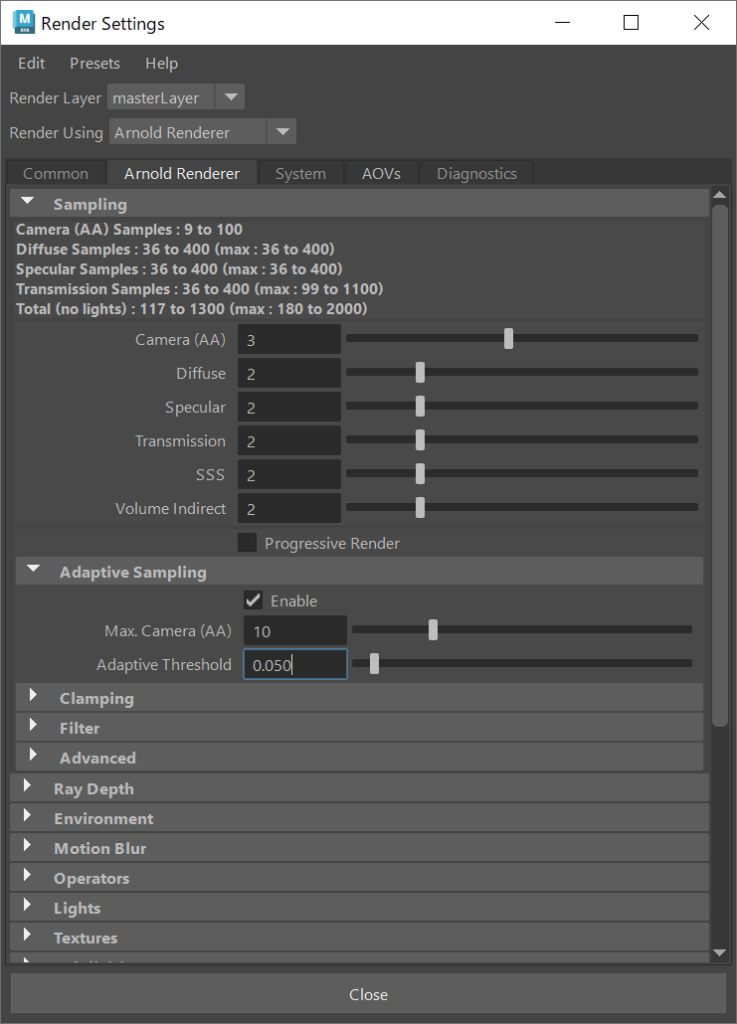Image resolution: width=737 pixels, height=1024 pixels.
Task: Click the Max. Camera (AA) slider handle
Action: point(433,630)
